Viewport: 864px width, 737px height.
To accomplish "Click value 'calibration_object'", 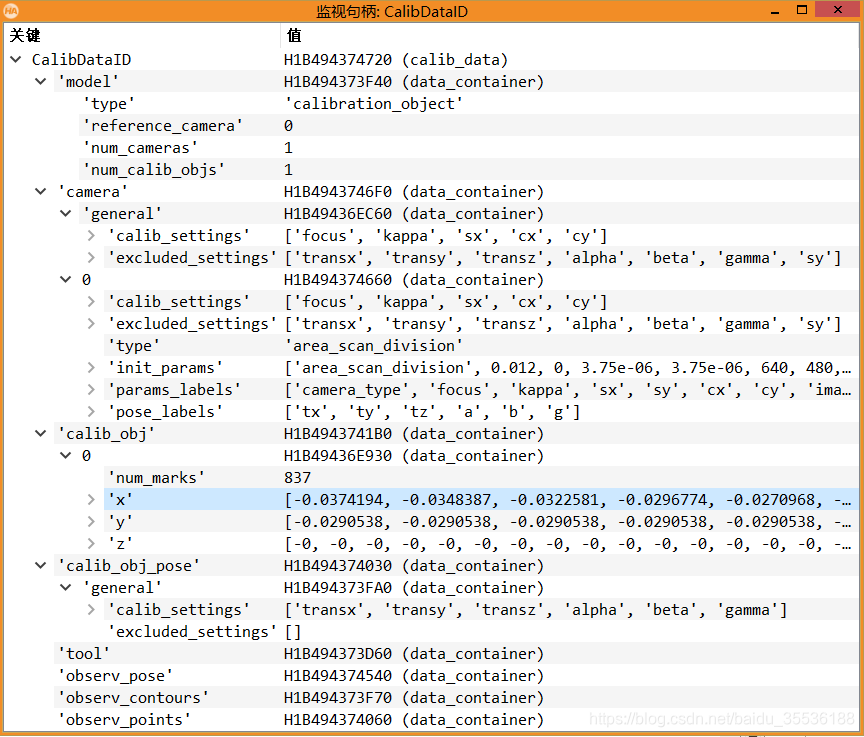I will pyautogui.click(x=374, y=104).
